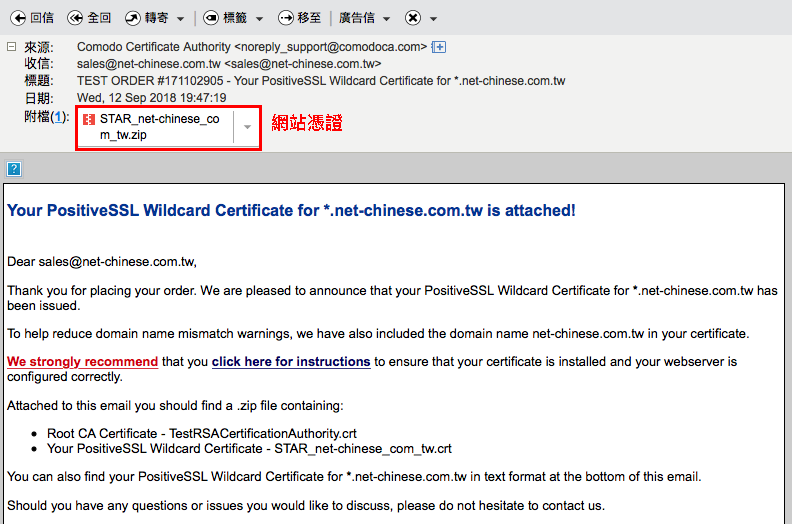Open 'click here for instructions' link
The image size is (792, 524).
point(291,362)
